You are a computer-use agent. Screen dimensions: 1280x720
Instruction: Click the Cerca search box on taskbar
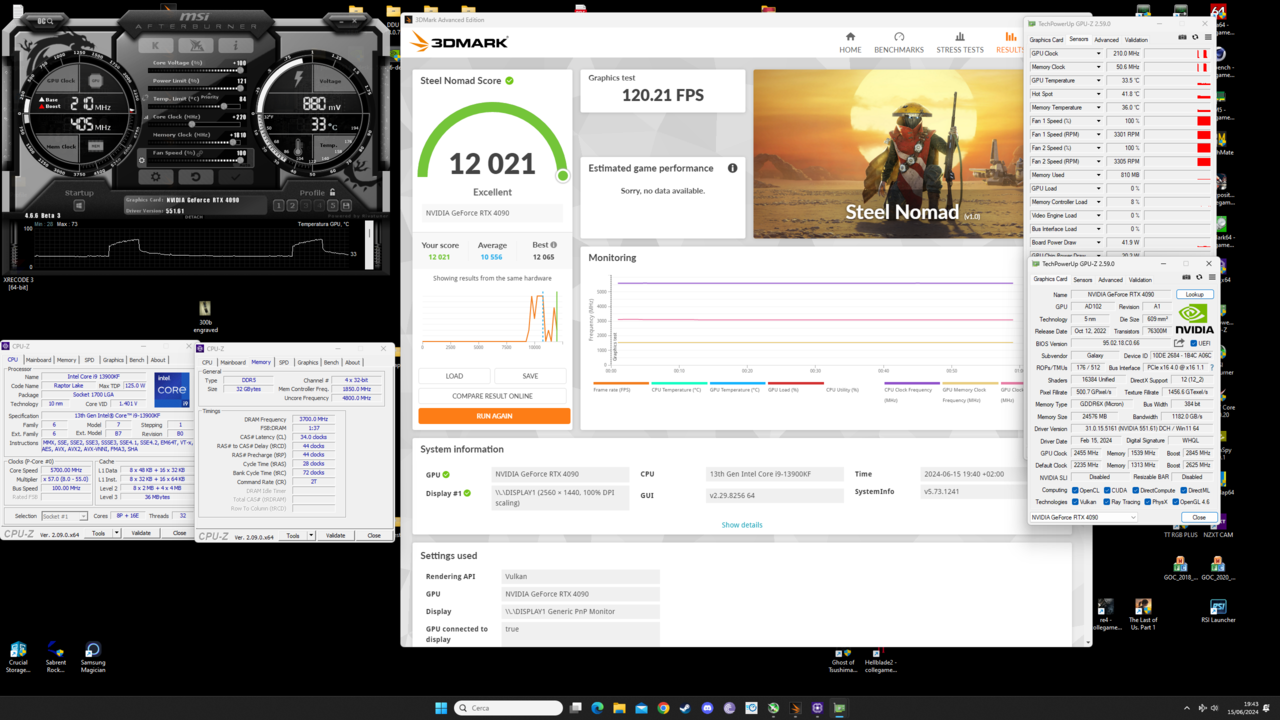click(x=508, y=708)
